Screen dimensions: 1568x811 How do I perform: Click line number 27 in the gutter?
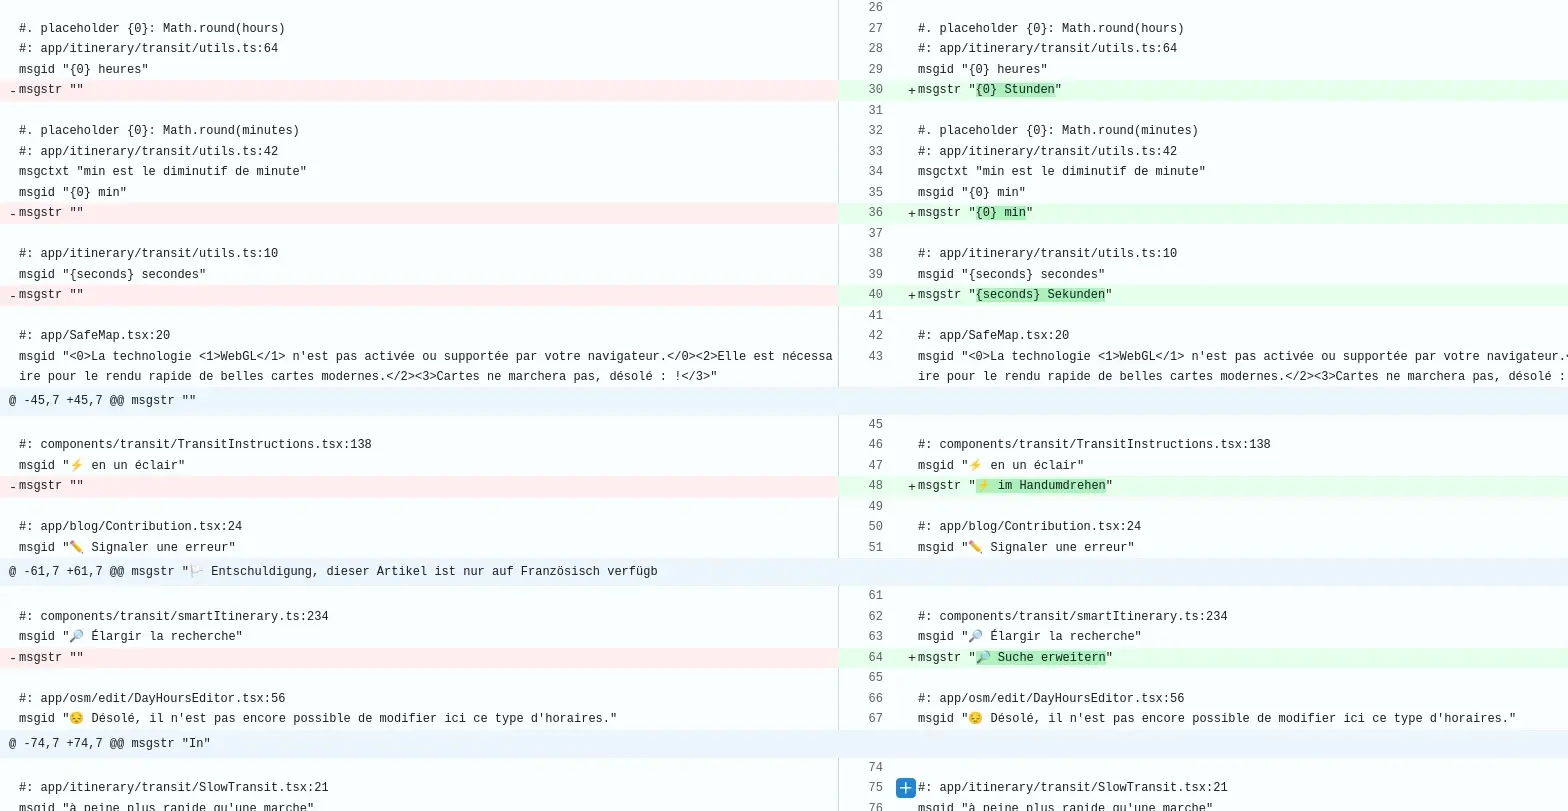pyautogui.click(x=875, y=29)
